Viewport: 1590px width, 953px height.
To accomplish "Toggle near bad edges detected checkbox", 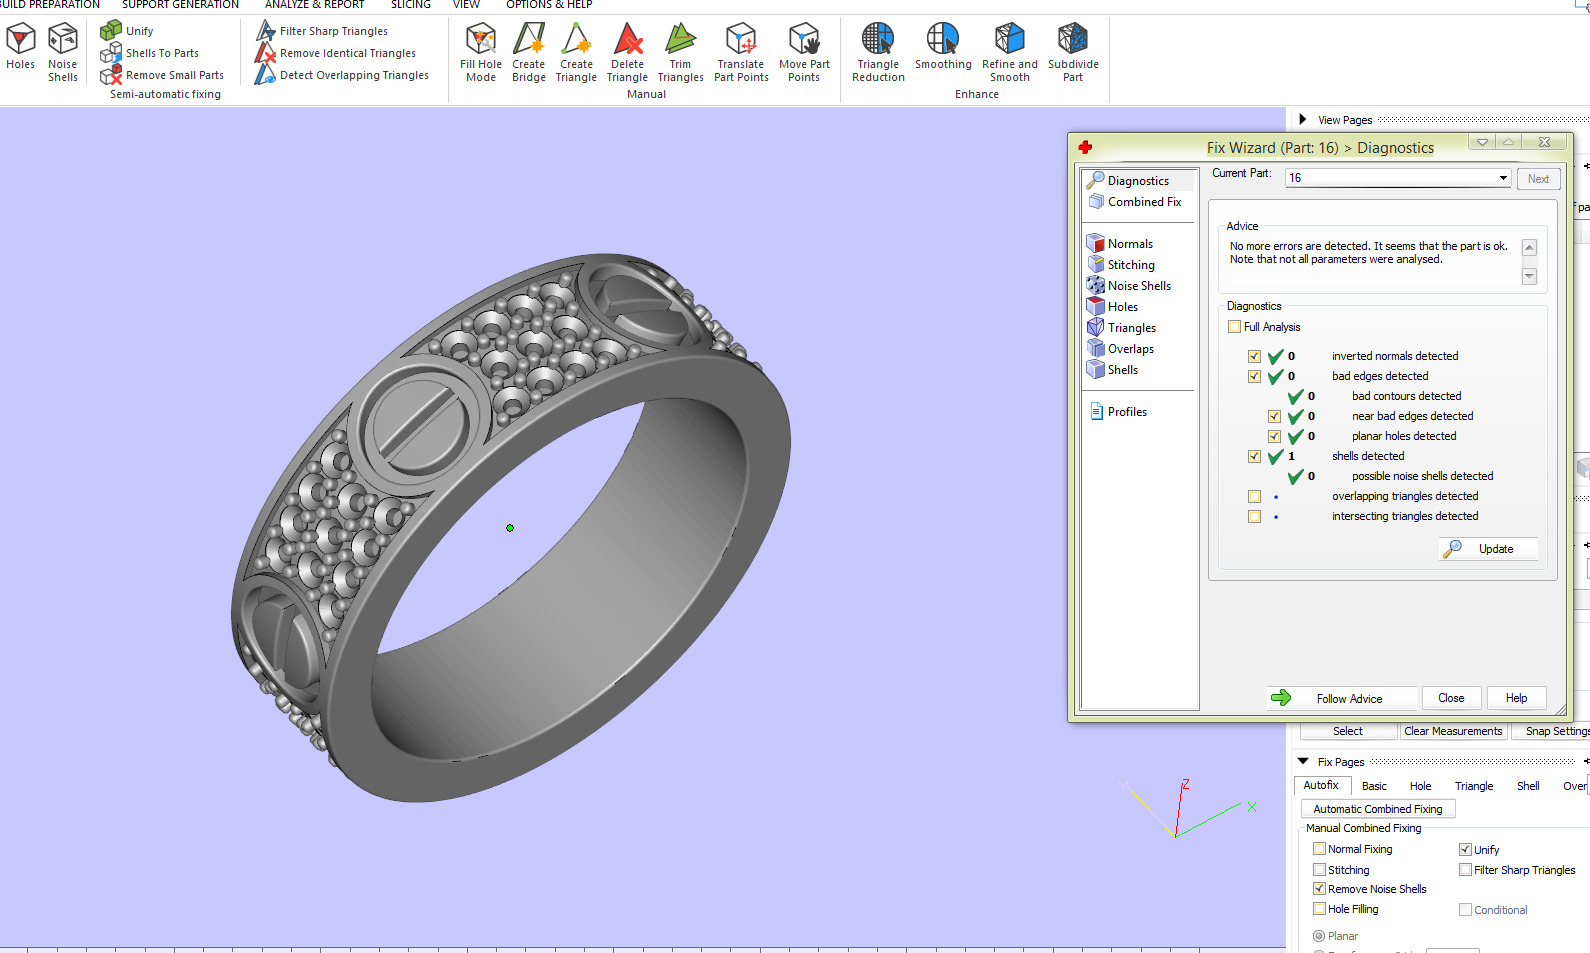I will coord(1274,416).
